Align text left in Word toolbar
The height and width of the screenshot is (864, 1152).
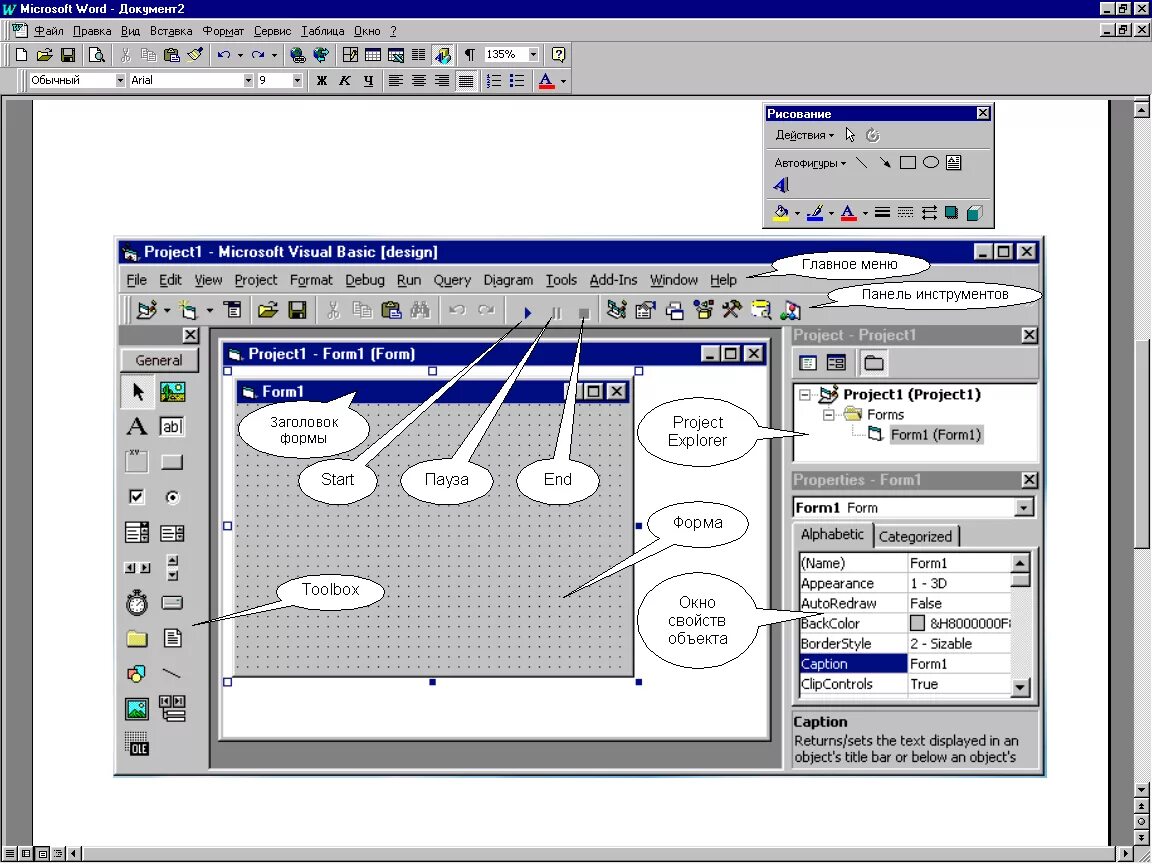click(395, 81)
